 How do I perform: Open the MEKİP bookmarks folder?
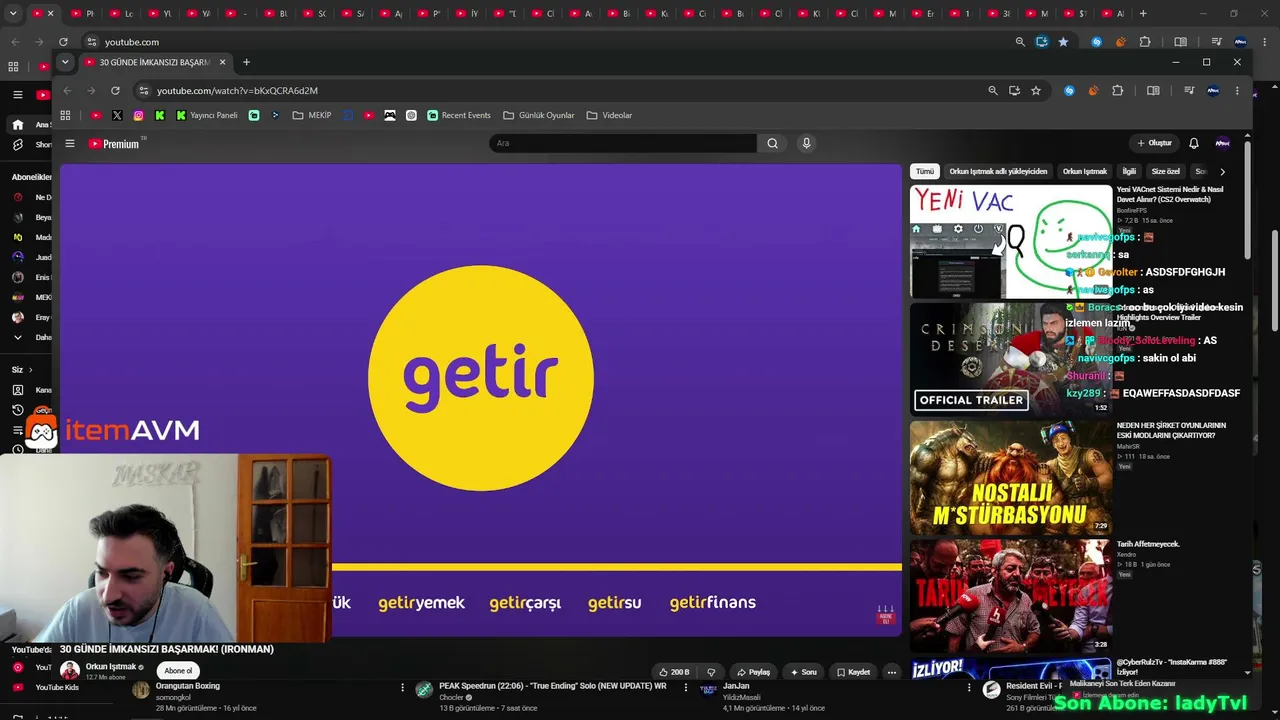pos(312,115)
